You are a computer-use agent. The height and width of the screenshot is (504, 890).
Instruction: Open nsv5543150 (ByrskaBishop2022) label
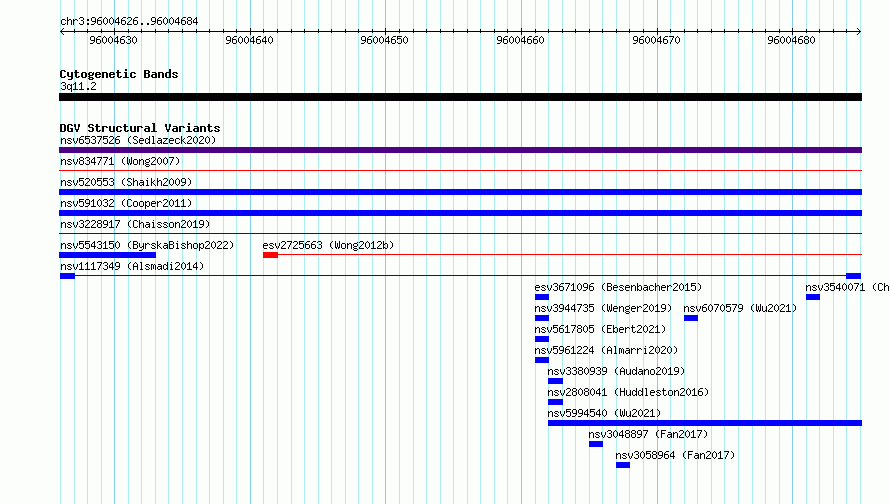(147, 245)
